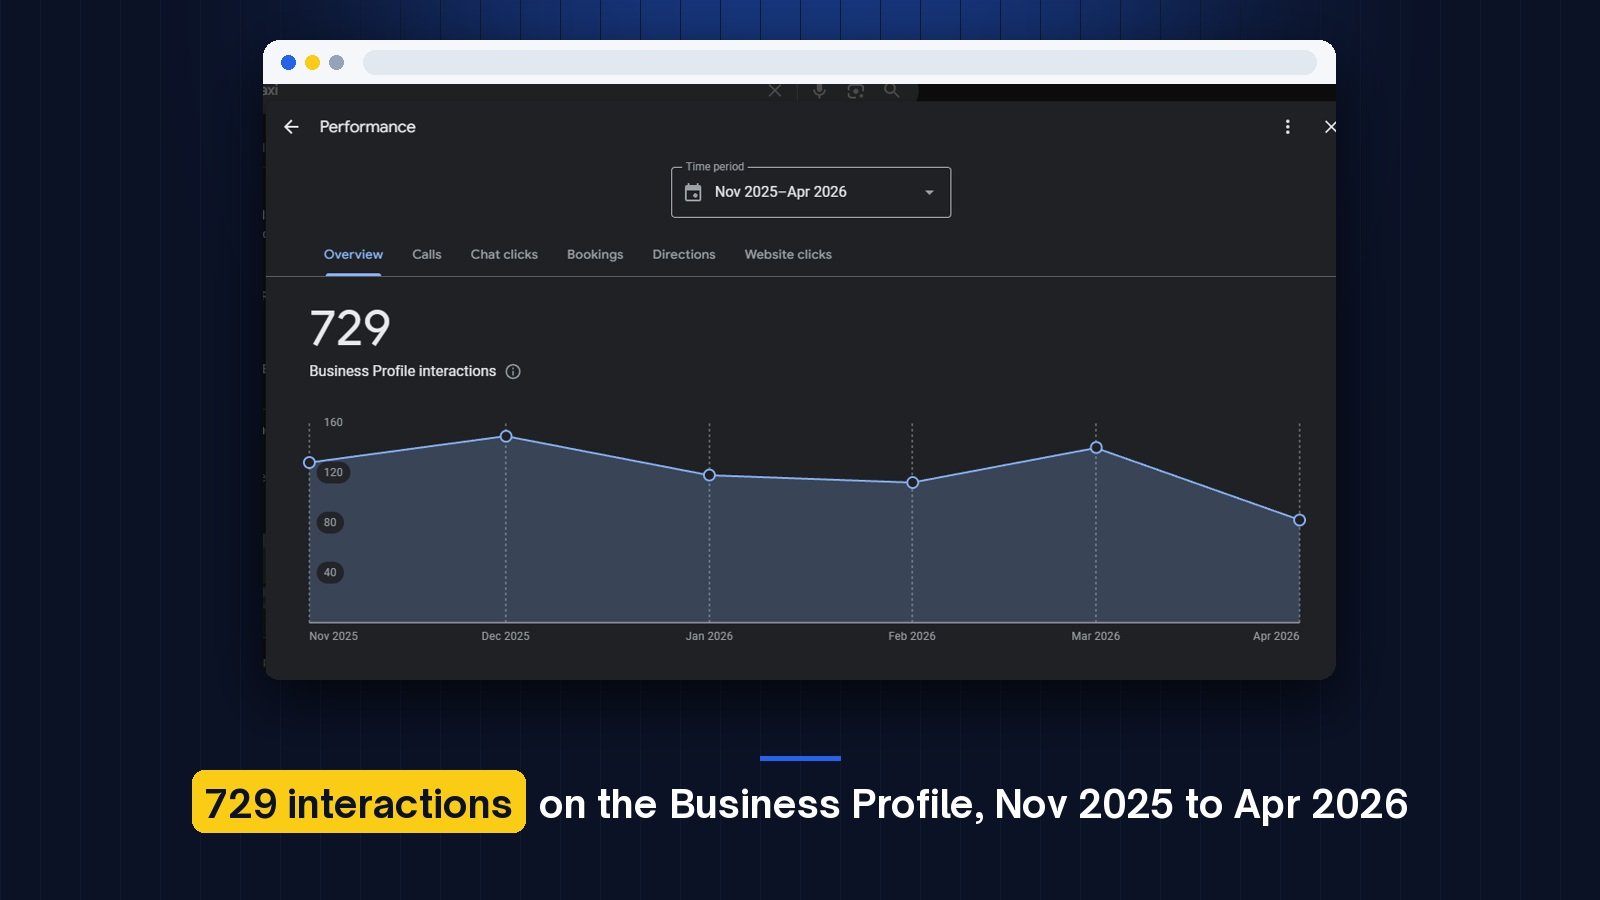
Task: Clear the search with the X icon
Action: (775, 91)
